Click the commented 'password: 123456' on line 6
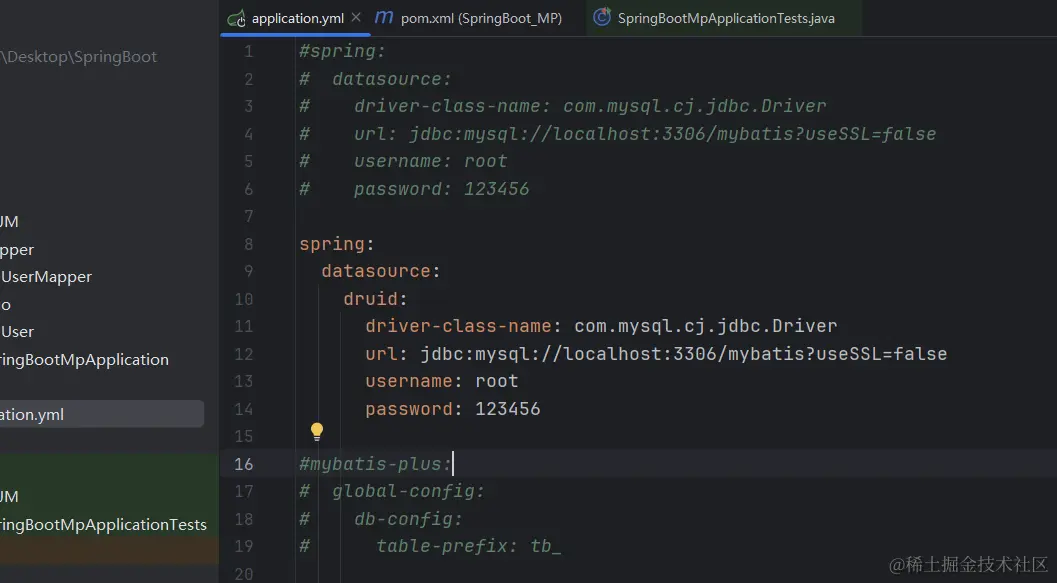The image size is (1057, 583). coord(442,189)
